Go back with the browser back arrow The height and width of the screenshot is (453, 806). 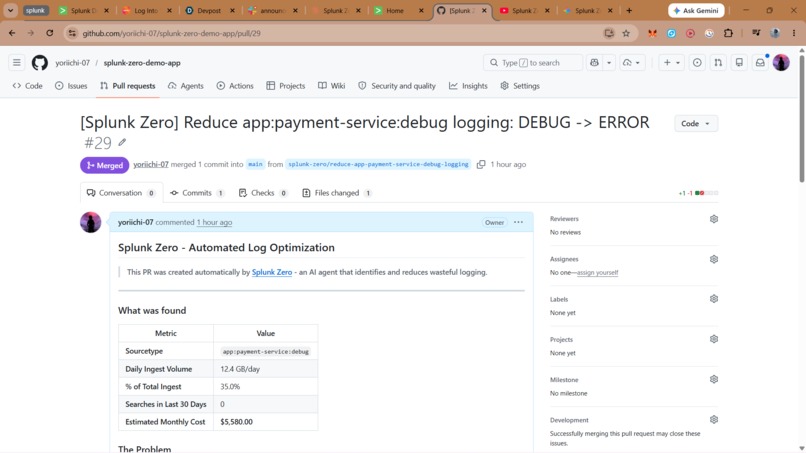(12, 33)
